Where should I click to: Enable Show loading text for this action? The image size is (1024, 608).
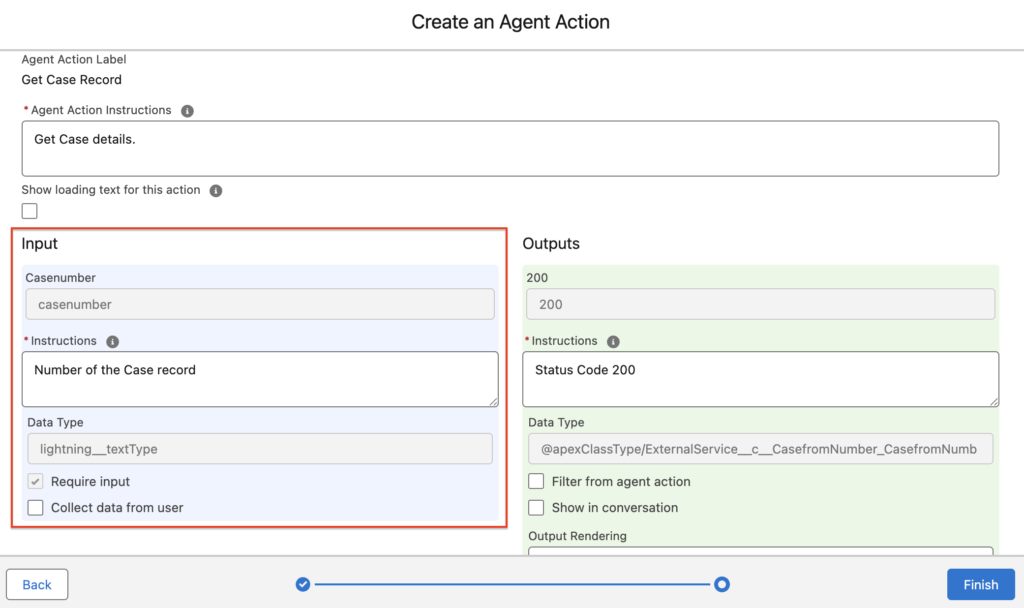pyautogui.click(x=29, y=211)
